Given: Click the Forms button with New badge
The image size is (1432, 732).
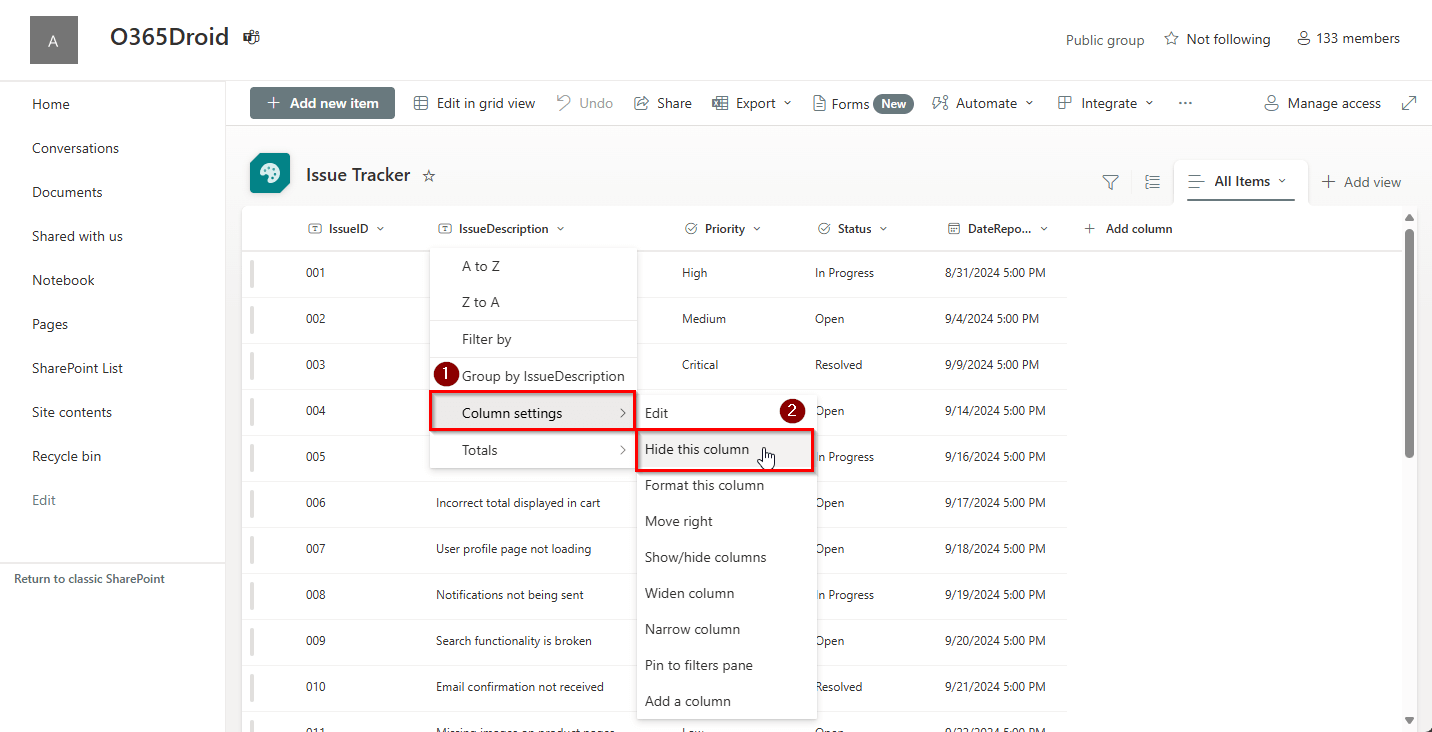Looking at the screenshot, I should (x=860, y=103).
